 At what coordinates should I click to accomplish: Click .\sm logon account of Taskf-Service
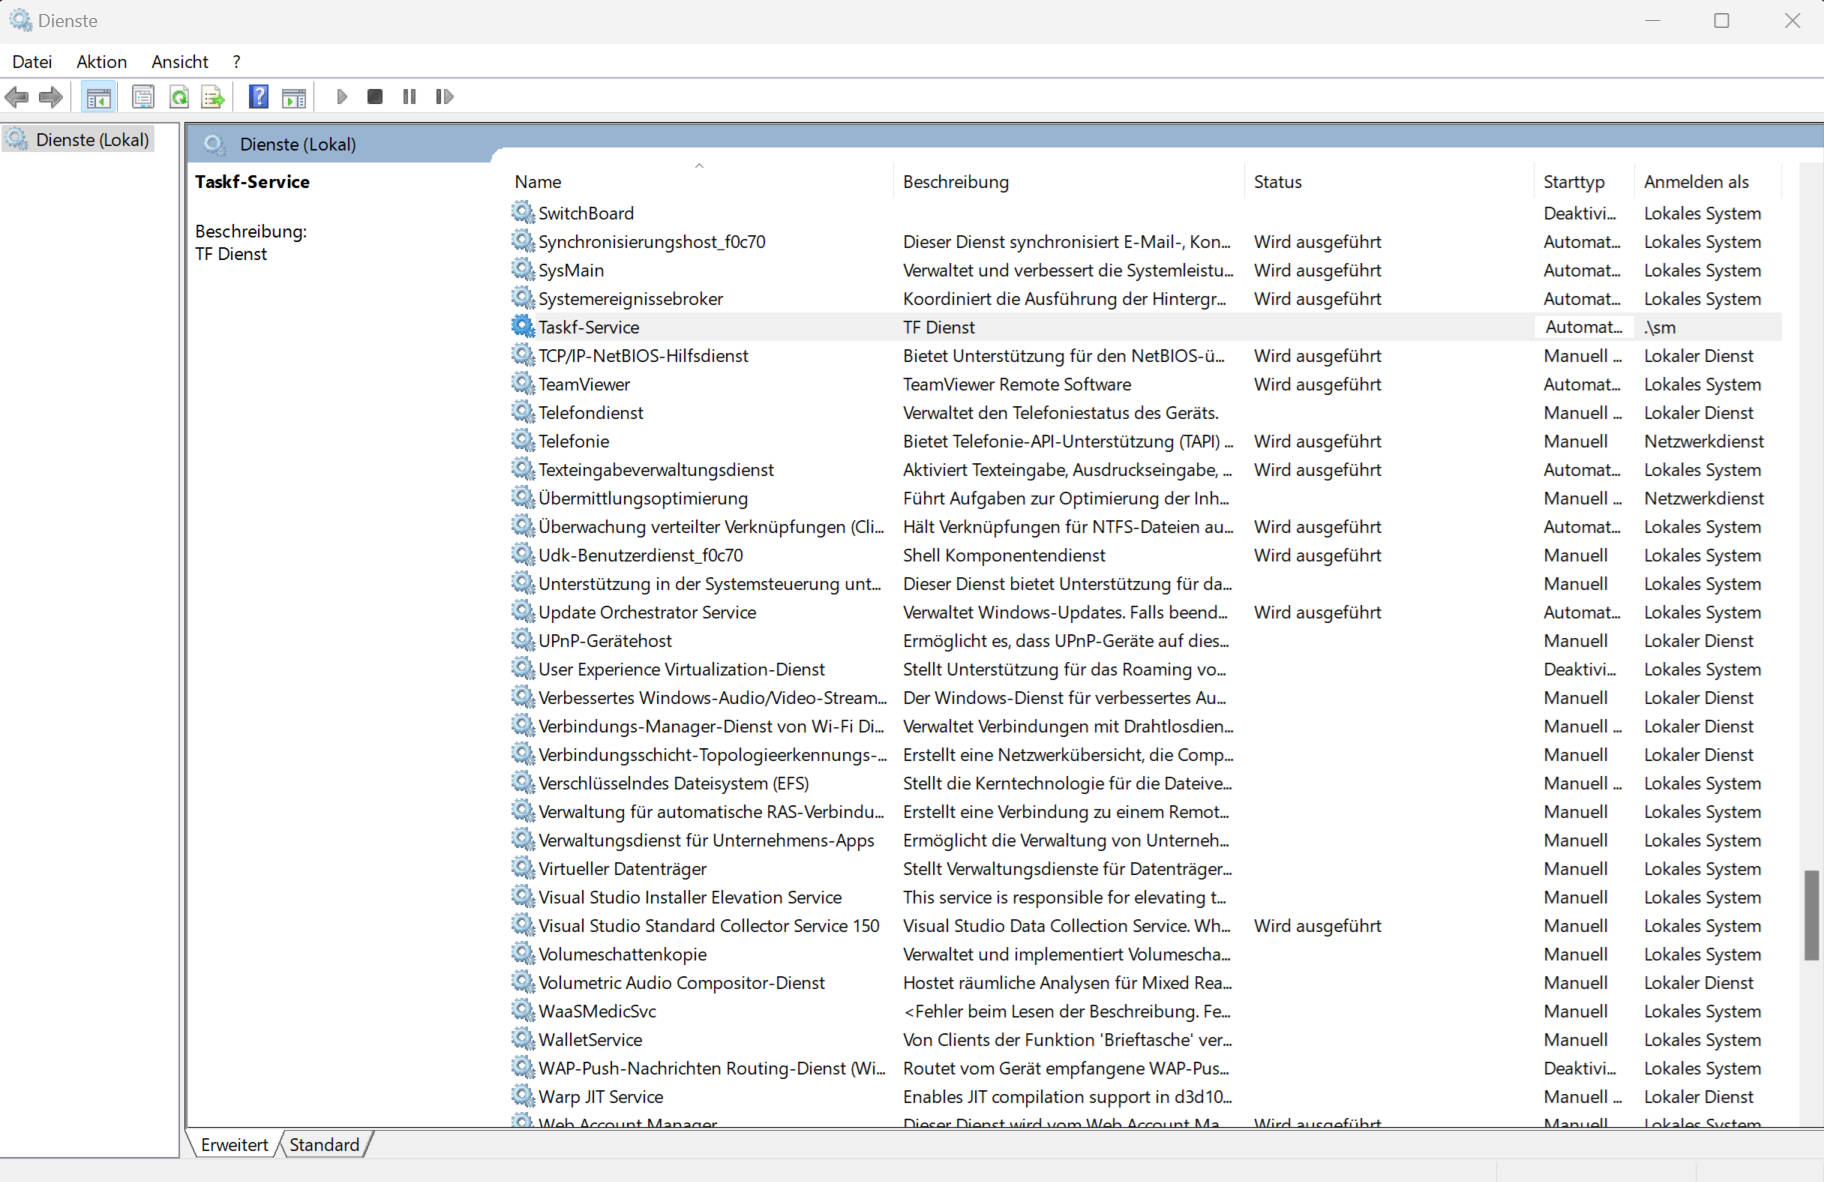[x=1660, y=327]
